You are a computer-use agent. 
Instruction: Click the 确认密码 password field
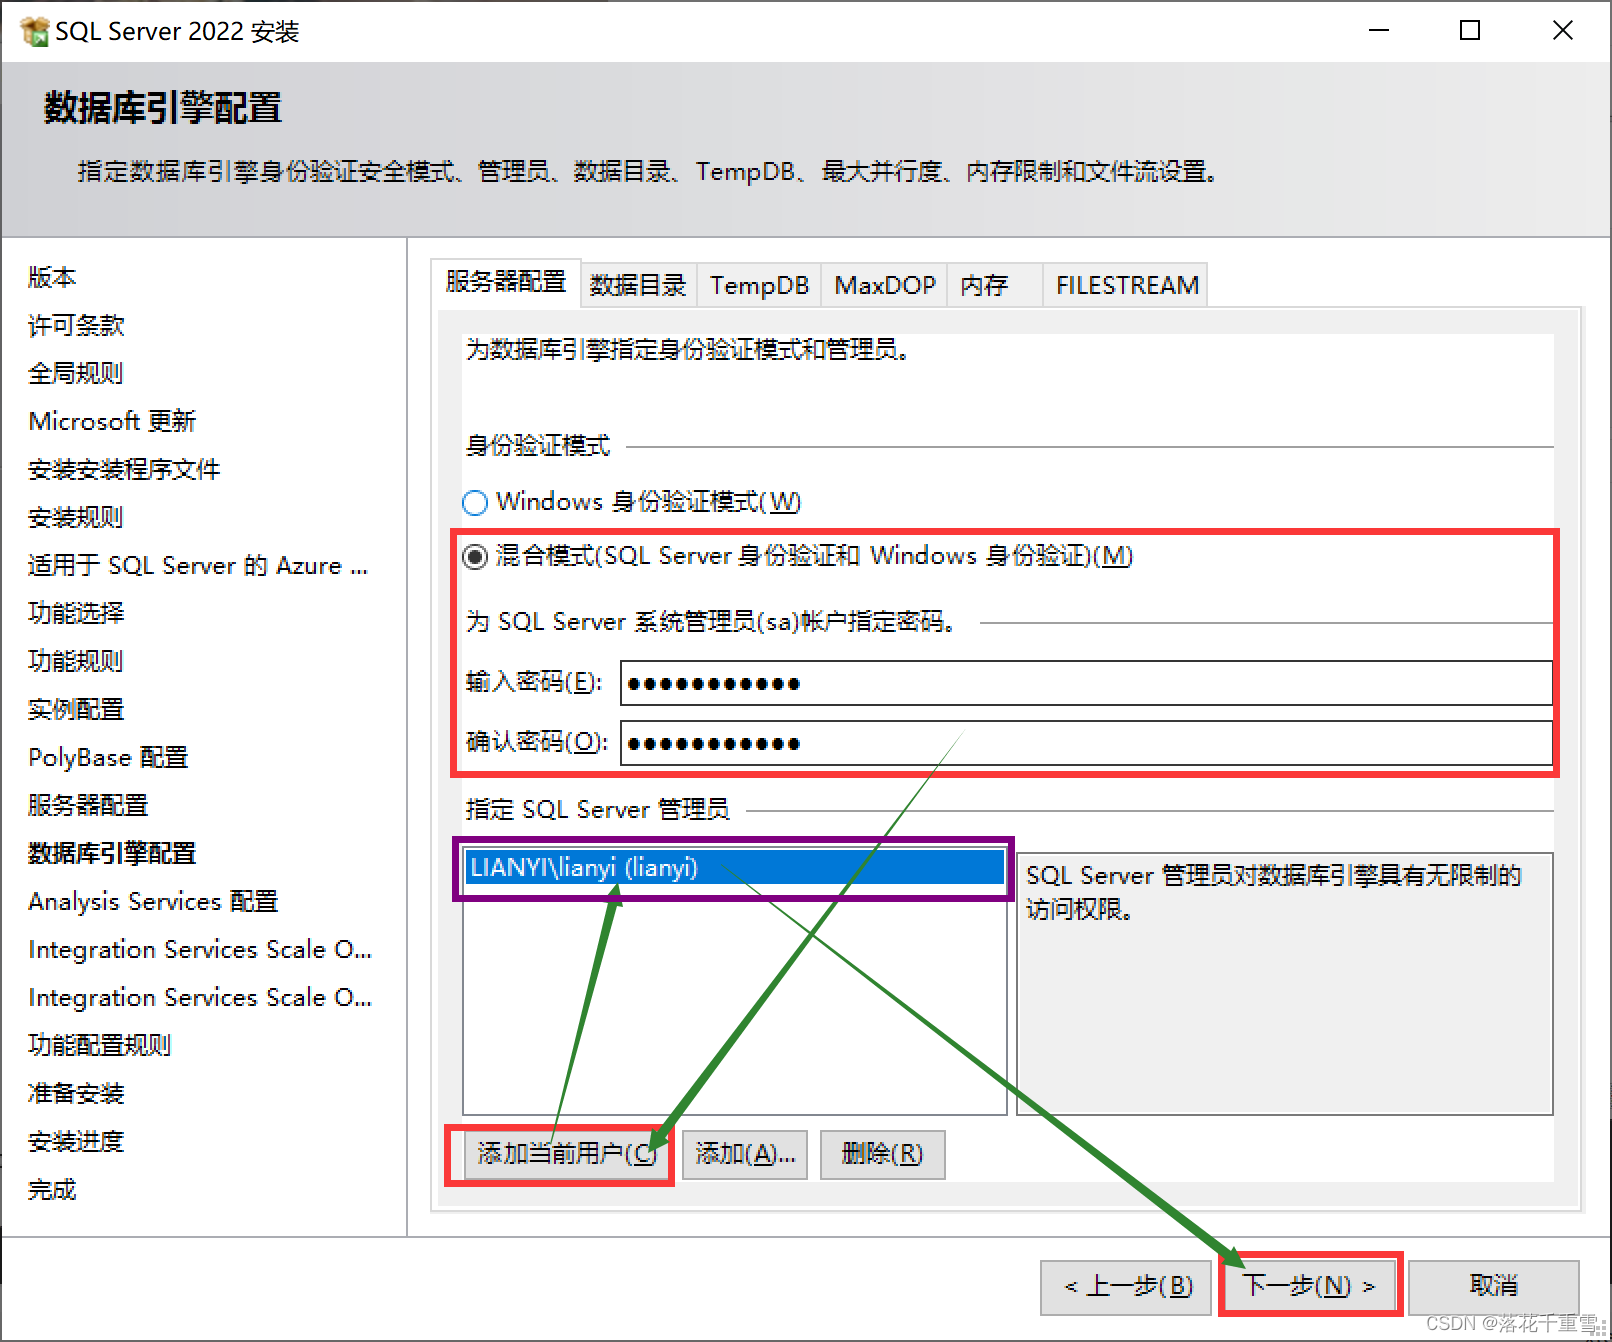point(1086,743)
